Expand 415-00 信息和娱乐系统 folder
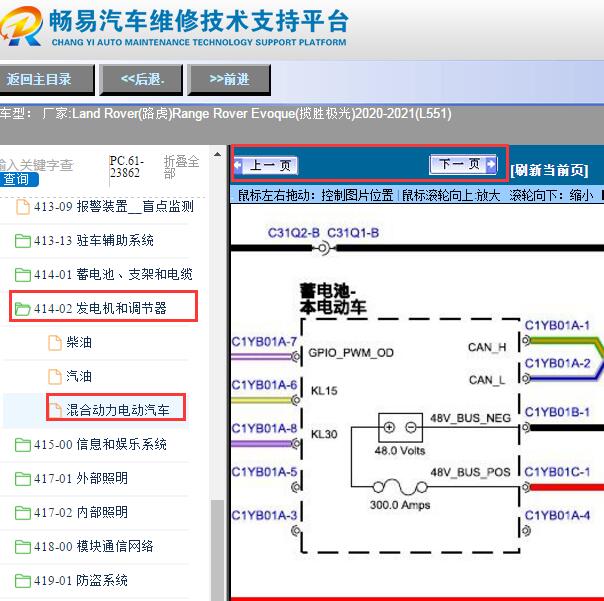Screen dimensions: 604x601 (x=100, y=445)
